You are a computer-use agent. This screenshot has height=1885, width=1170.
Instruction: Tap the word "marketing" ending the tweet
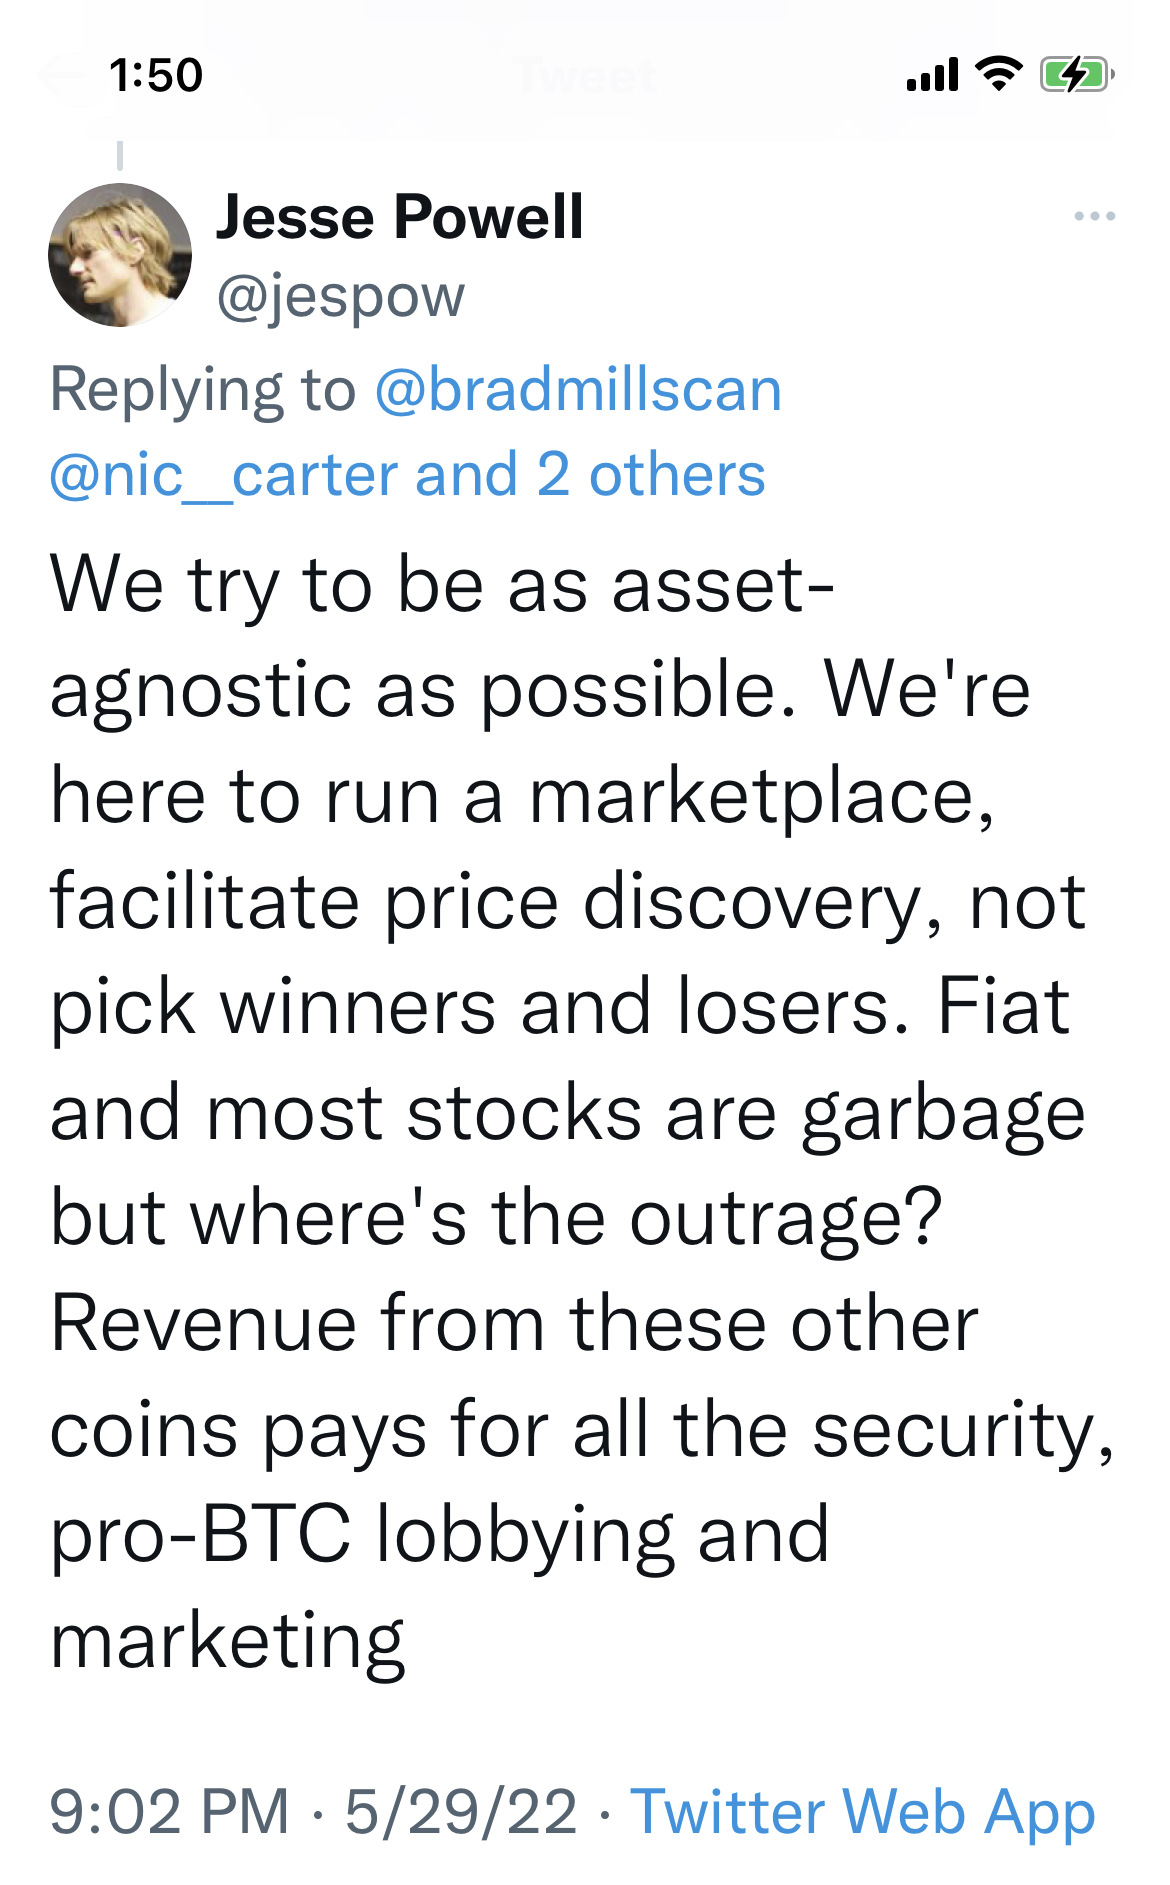click(228, 1641)
